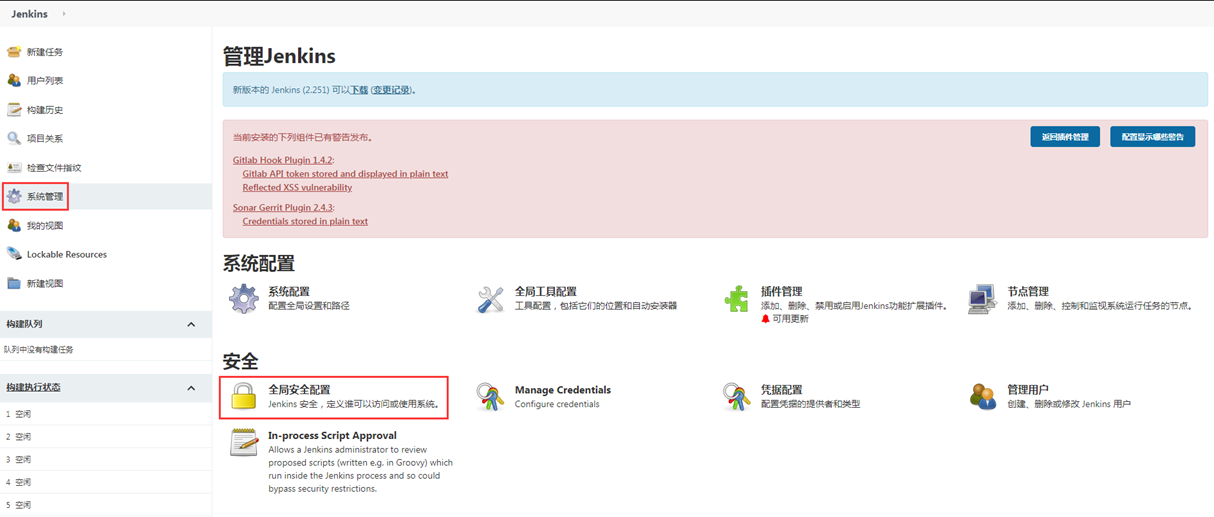Image resolution: width=1214 pixels, height=517 pixels.
Task: Click the 队列中没有构建任务 text
Action: [x=39, y=350]
